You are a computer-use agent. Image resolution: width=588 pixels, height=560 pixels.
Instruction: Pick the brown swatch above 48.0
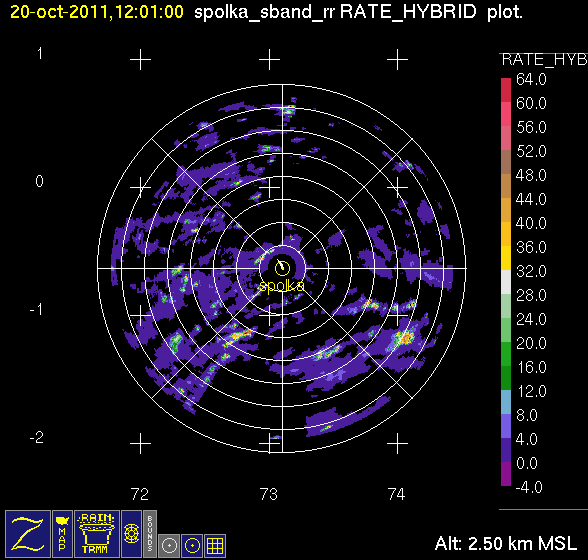coord(506,162)
